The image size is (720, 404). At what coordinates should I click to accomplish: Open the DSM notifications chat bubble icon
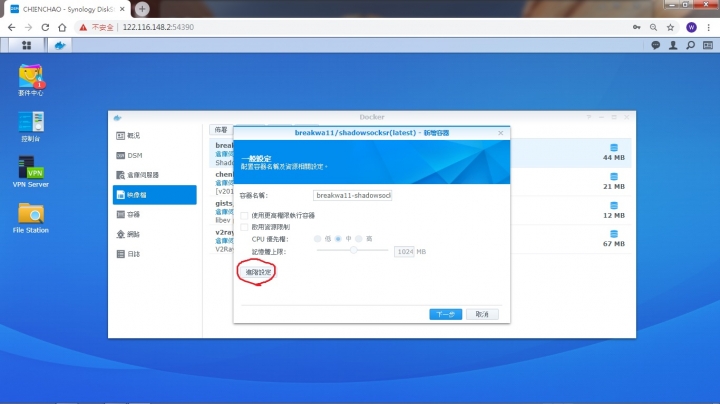pyautogui.click(x=655, y=45)
